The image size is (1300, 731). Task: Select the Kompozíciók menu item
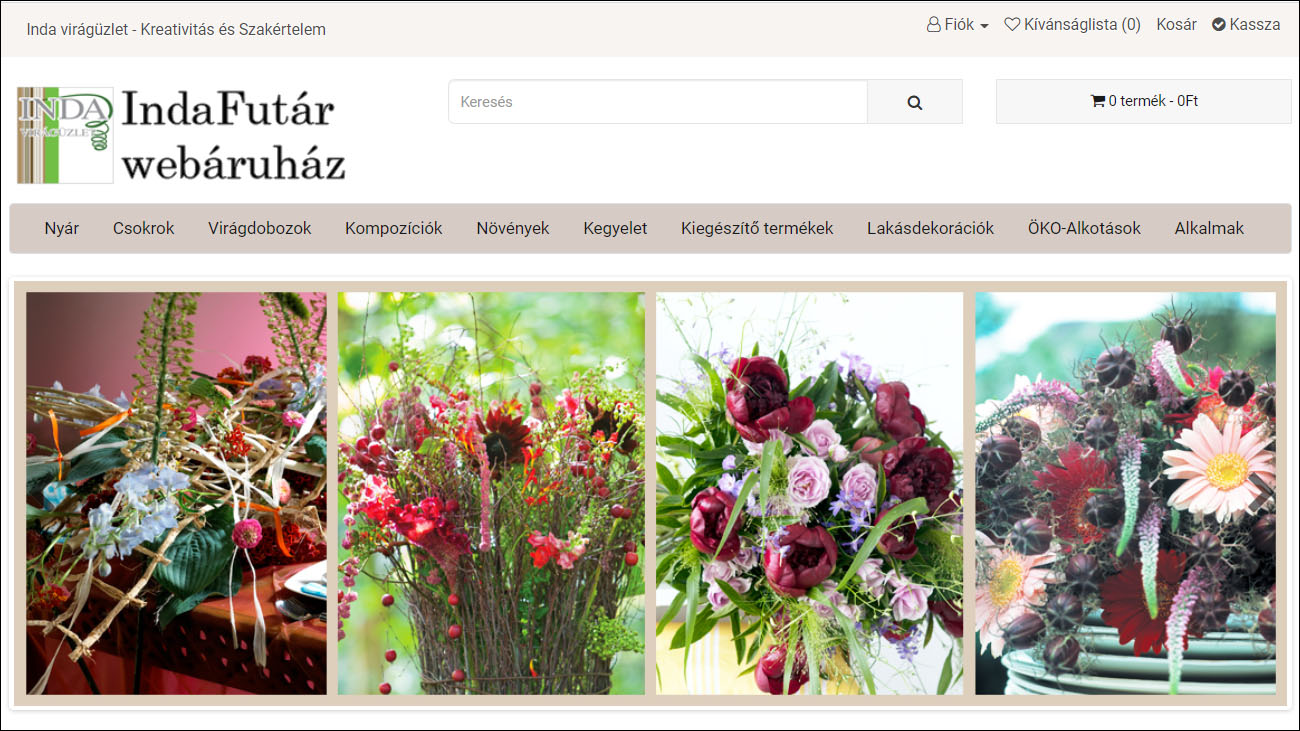[x=394, y=228]
